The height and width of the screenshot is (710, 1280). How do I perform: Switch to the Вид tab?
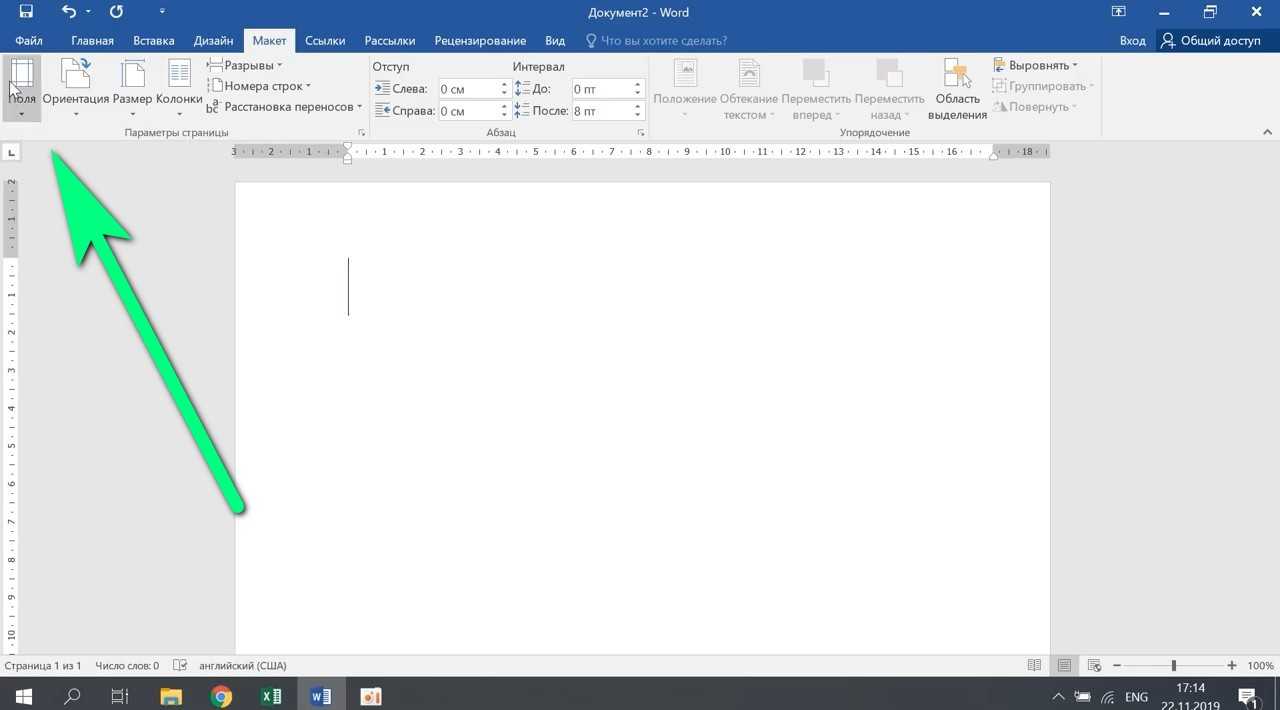[x=555, y=41]
